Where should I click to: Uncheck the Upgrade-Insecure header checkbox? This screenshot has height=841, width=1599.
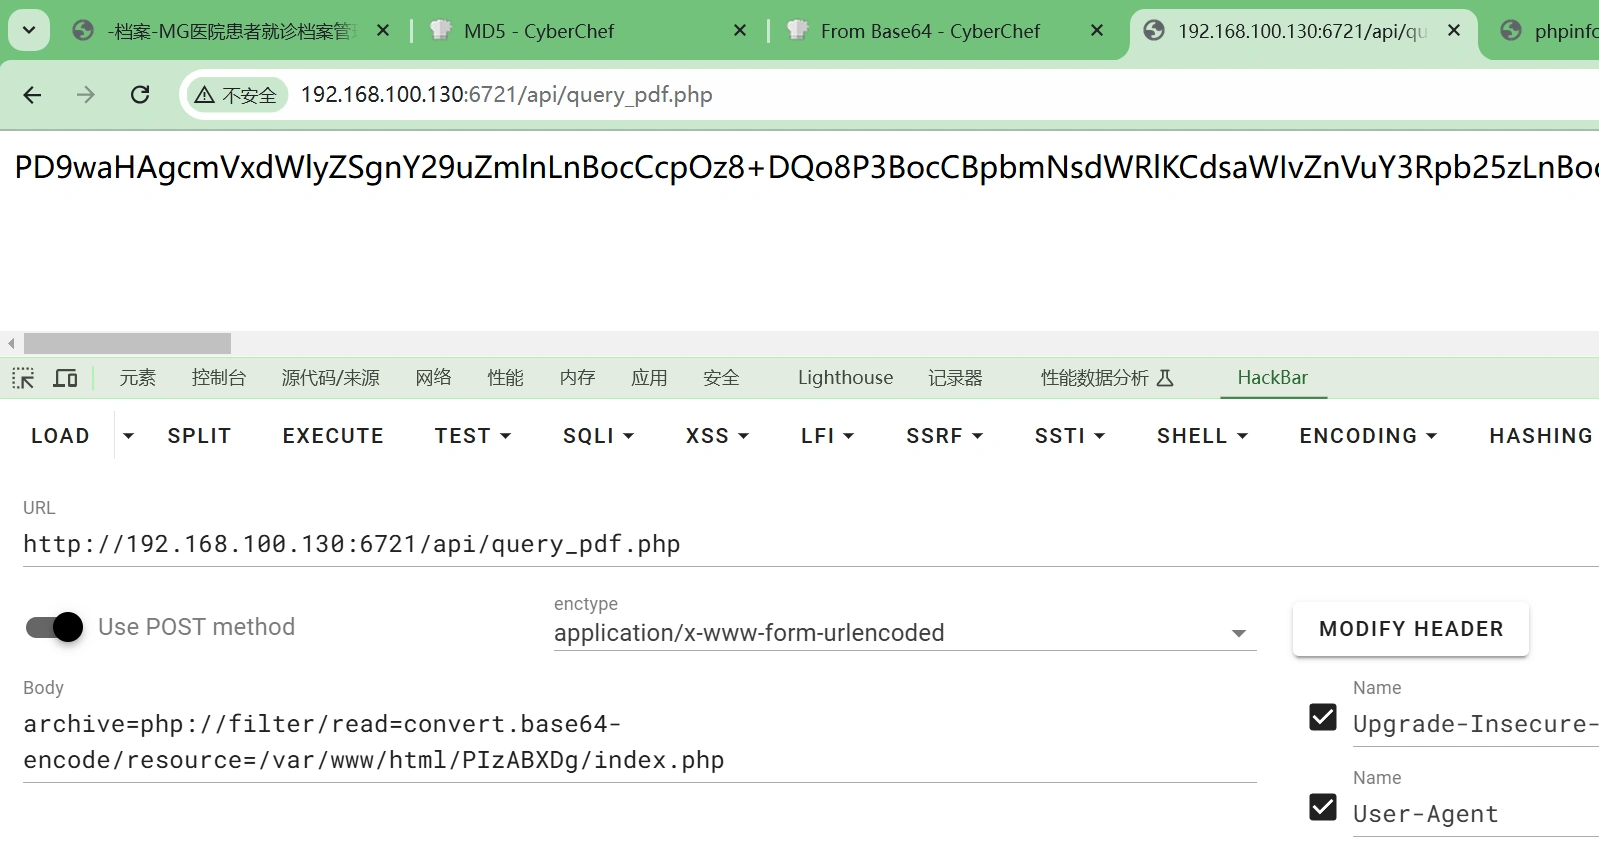point(1322,717)
